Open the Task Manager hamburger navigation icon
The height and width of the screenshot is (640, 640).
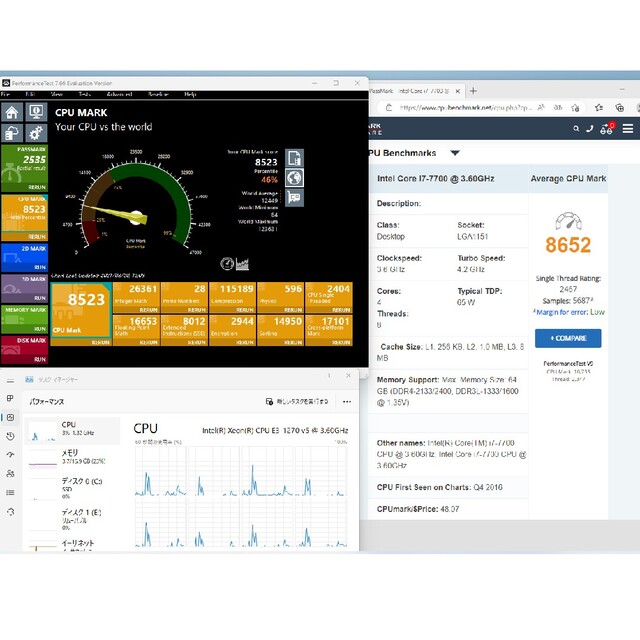(10, 381)
